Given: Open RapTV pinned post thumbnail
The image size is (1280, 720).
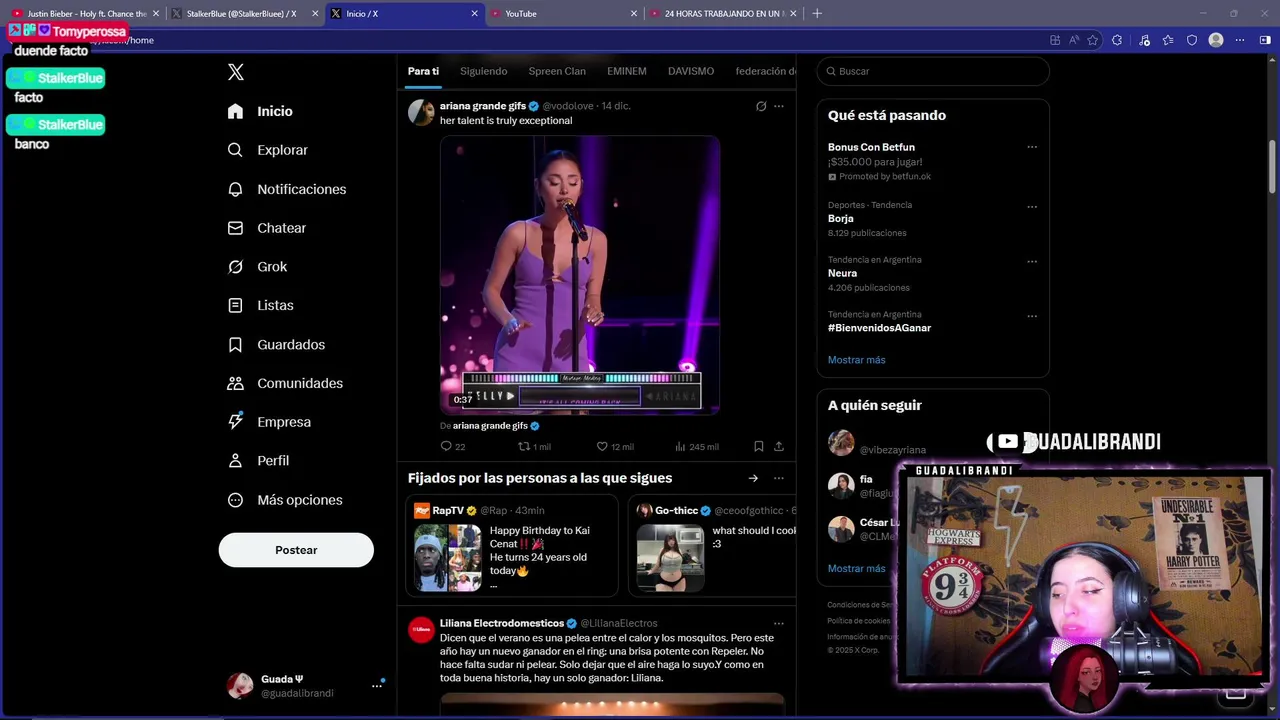Looking at the screenshot, I should [447, 558].
